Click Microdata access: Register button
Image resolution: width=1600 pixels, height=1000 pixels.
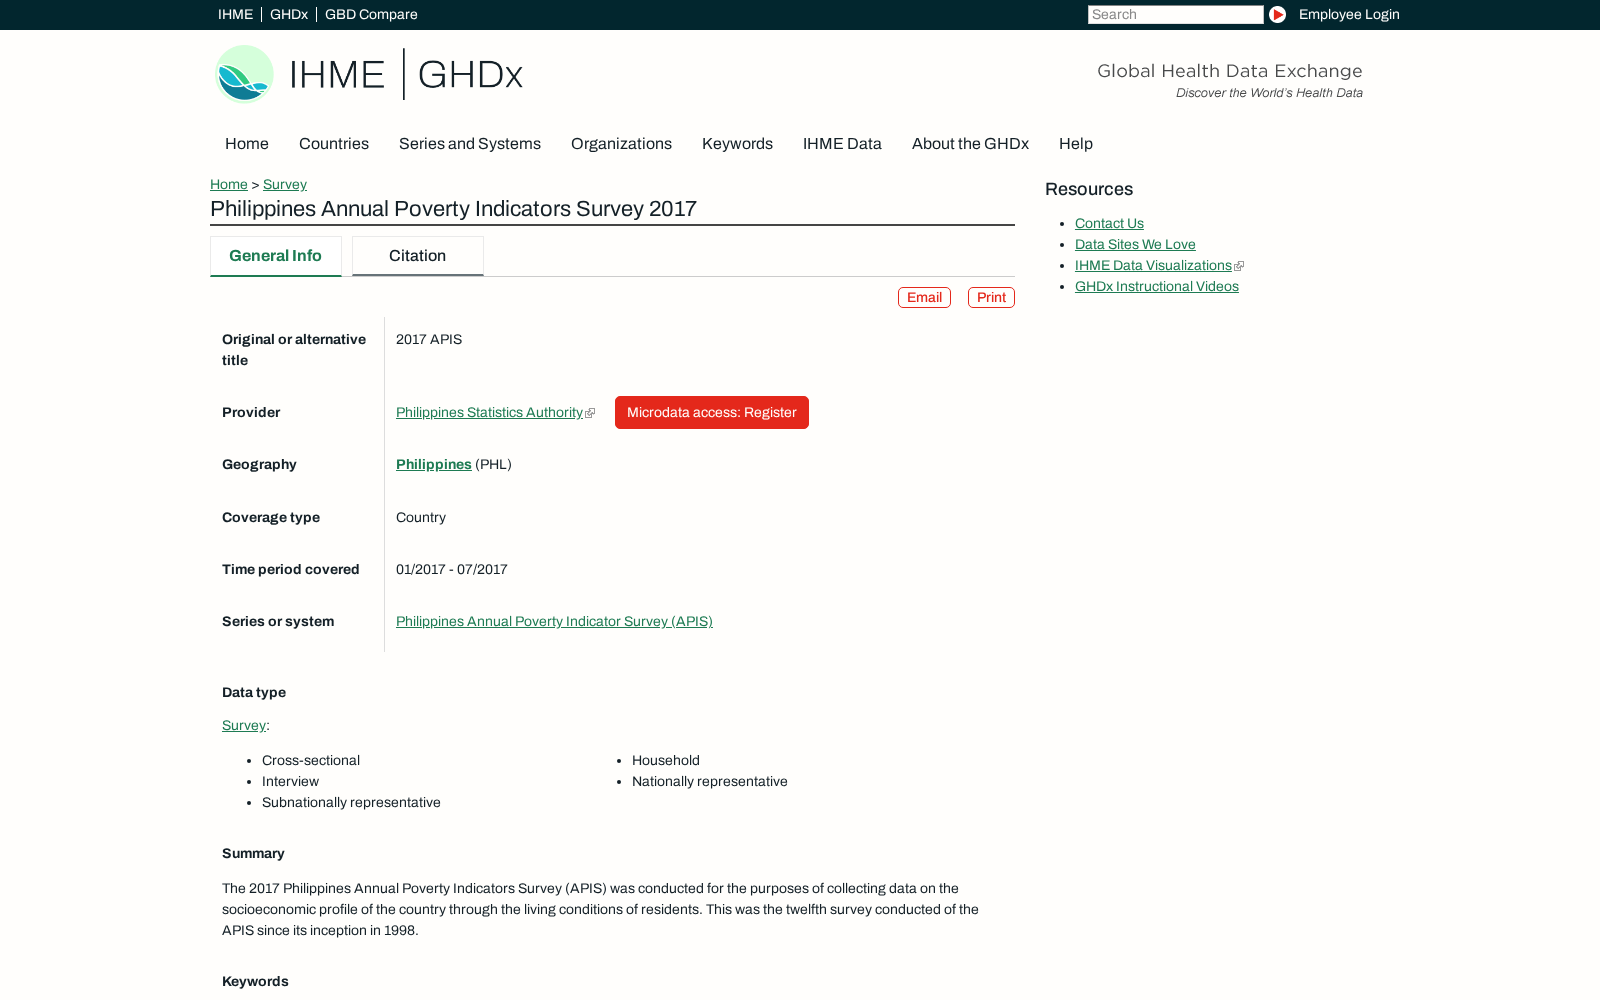[712, 413]
